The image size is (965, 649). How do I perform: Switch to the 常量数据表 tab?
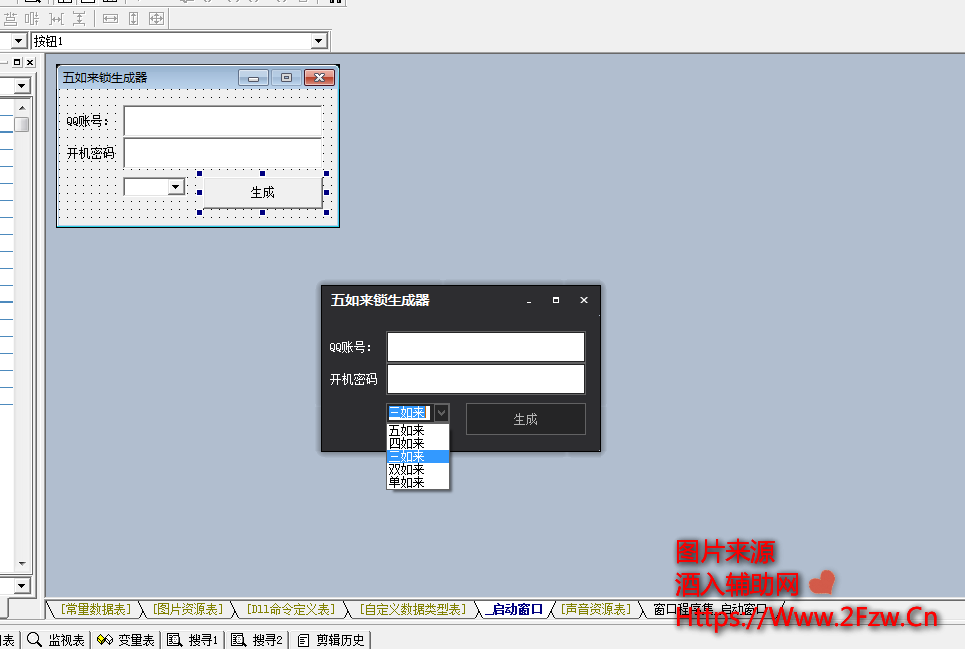[95, 609]
